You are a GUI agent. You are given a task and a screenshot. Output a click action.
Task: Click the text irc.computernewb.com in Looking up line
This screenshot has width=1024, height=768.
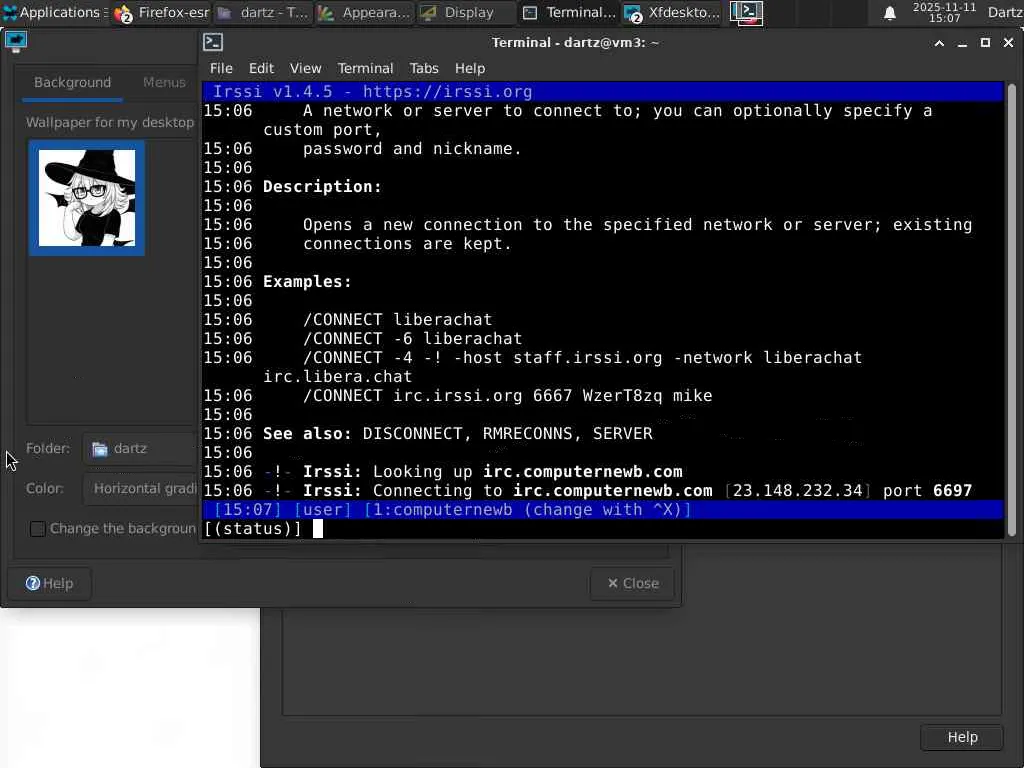click(x=583, y=472)
